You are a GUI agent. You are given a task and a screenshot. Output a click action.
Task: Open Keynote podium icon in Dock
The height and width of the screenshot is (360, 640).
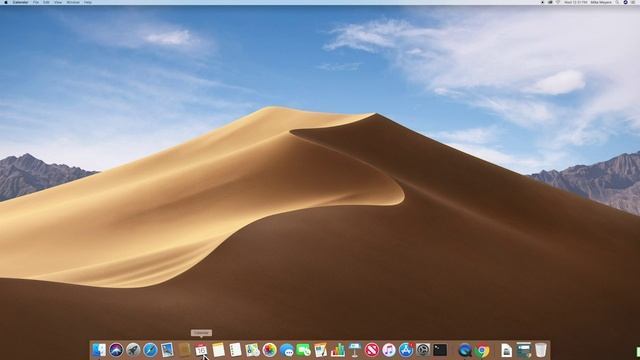355,350
